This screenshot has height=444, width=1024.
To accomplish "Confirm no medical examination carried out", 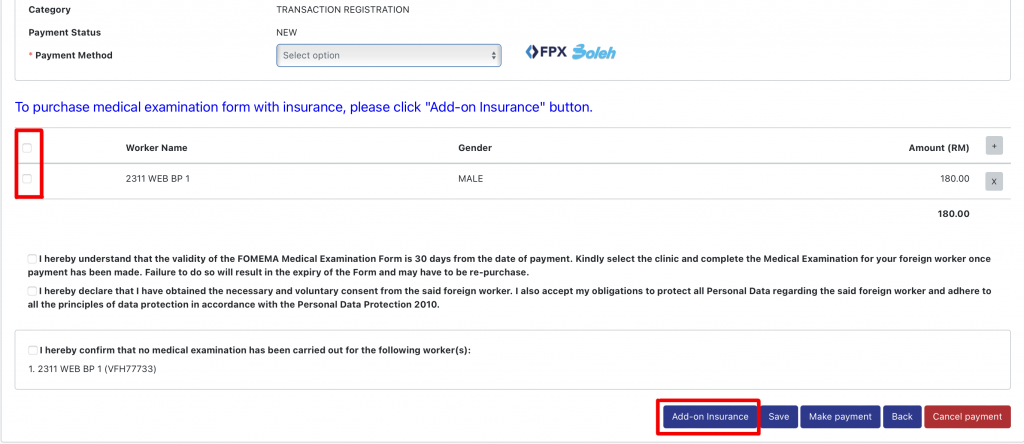I will pyautogui.click(x=34, y=350).
